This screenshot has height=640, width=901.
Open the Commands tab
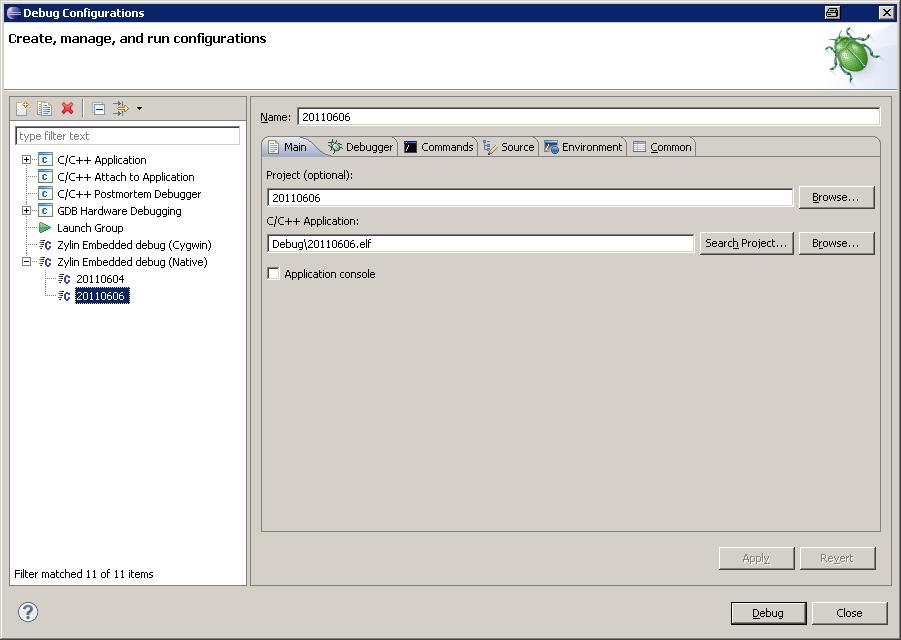point(438,147)
